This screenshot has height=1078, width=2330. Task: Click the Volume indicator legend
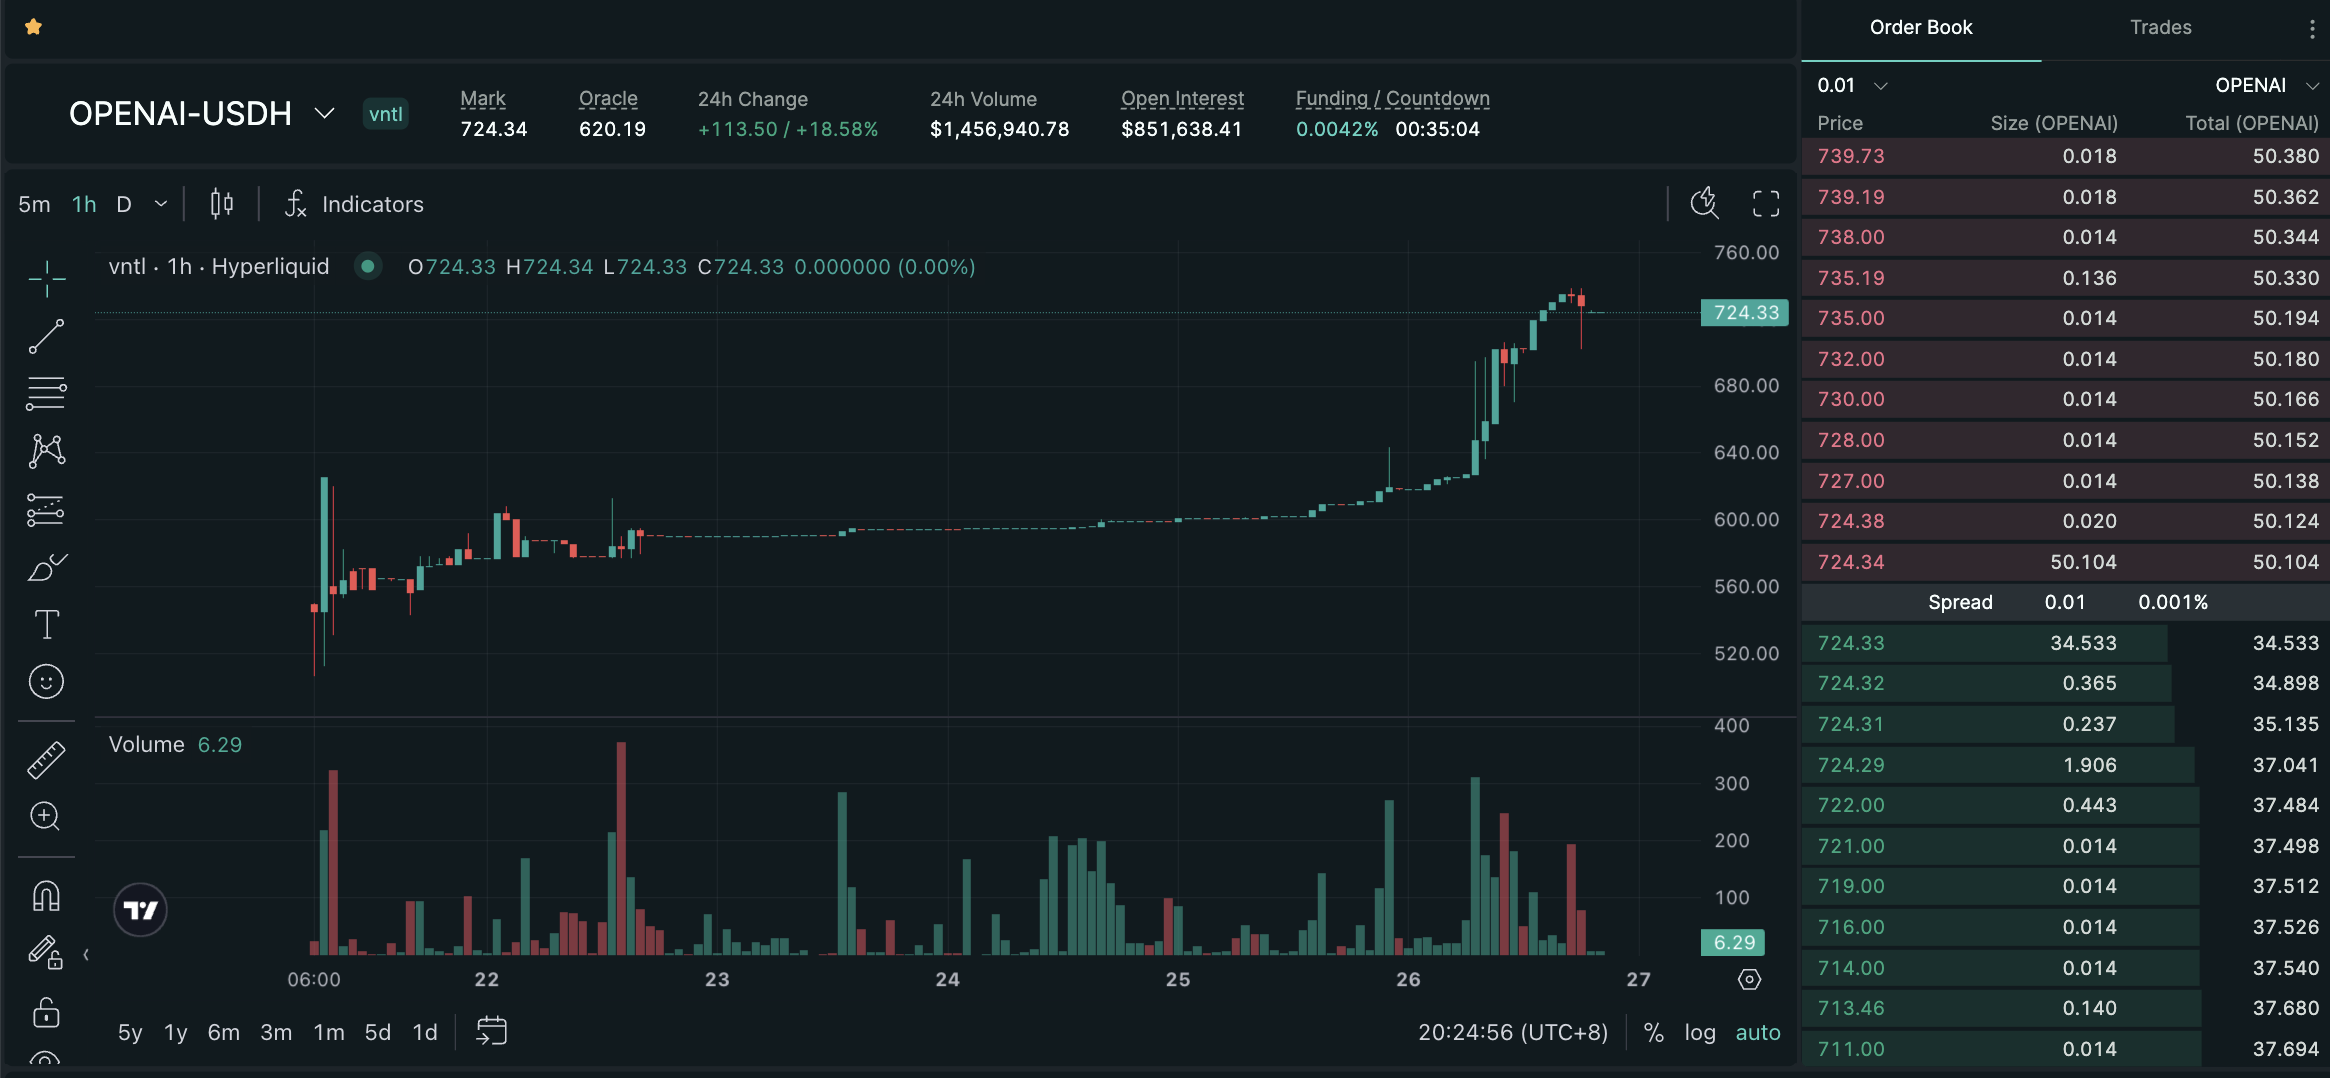[x=175, y=745]
